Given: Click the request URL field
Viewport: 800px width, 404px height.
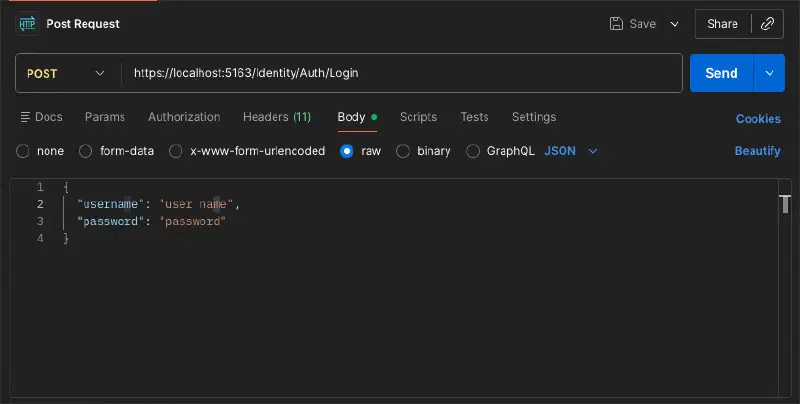Looking at the screenshot, I should click(x=402, y=73).
